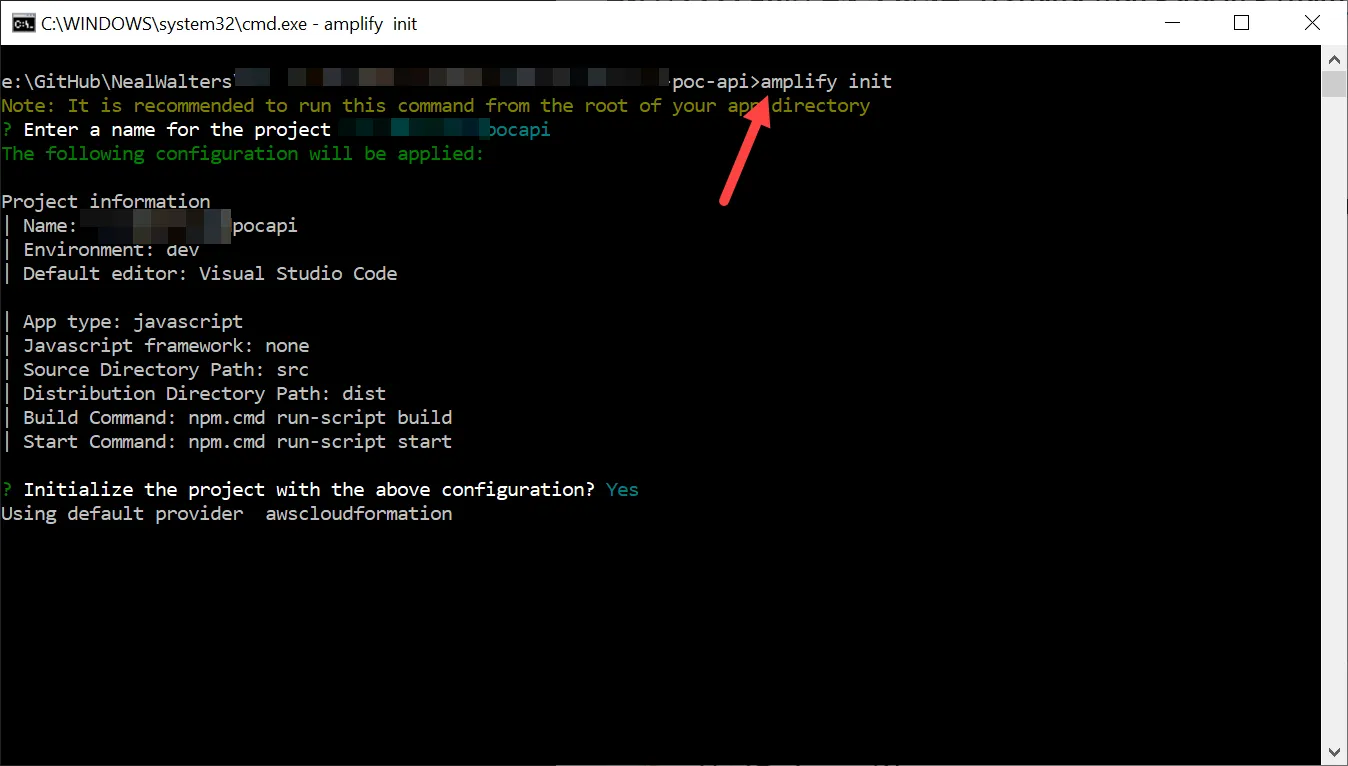Image resolution: width=1348 pixels, height=766 pixels.
Task: Click the 'amplify init' command text
Action: coord(826,82)
